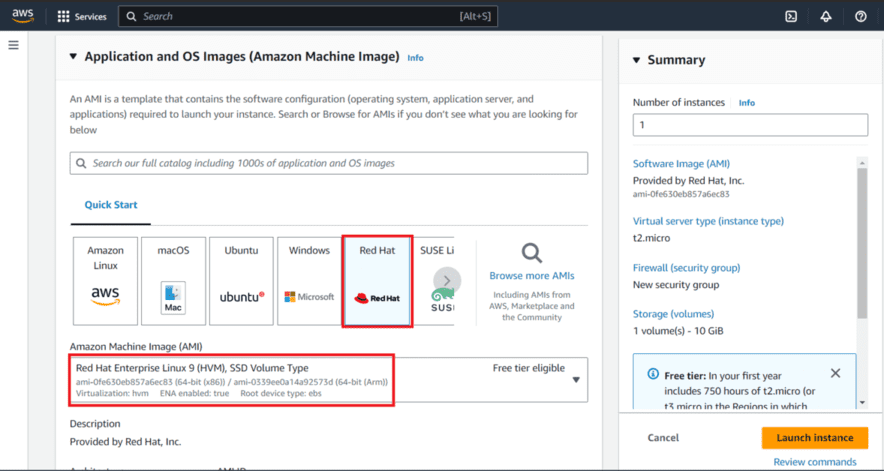Select the macOS quick start tile
This screenshot has width=884, height=471.
coord(173,281)
